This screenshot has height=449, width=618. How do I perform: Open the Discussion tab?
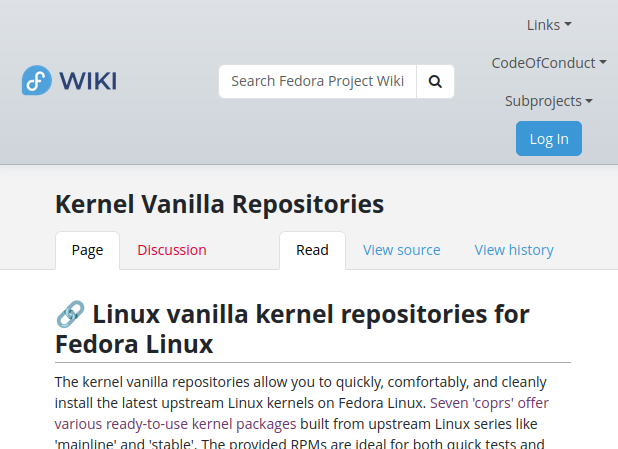tap(172, 250)
